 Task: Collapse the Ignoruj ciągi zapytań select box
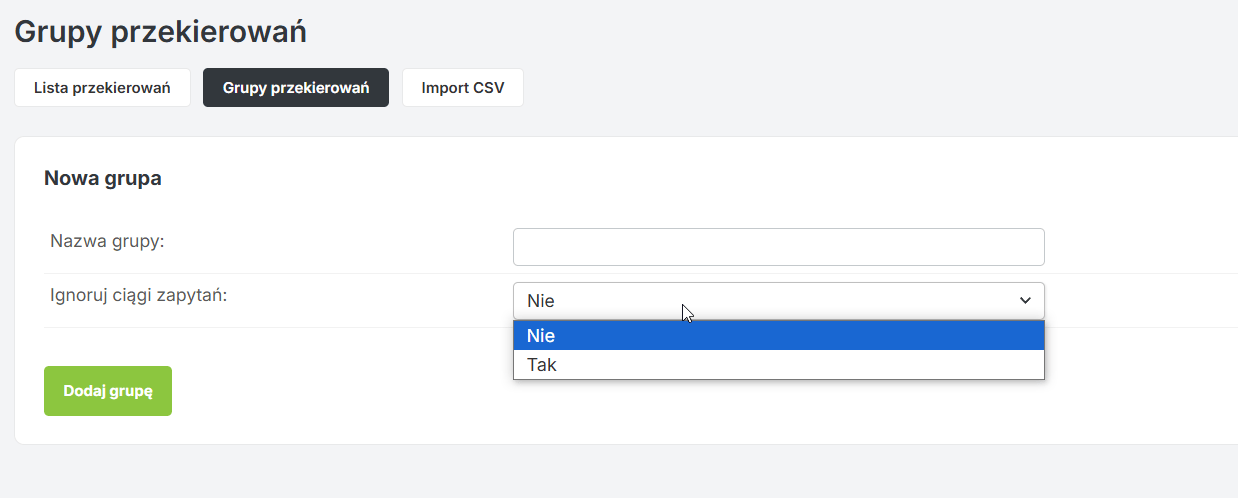tap(778, 301)
